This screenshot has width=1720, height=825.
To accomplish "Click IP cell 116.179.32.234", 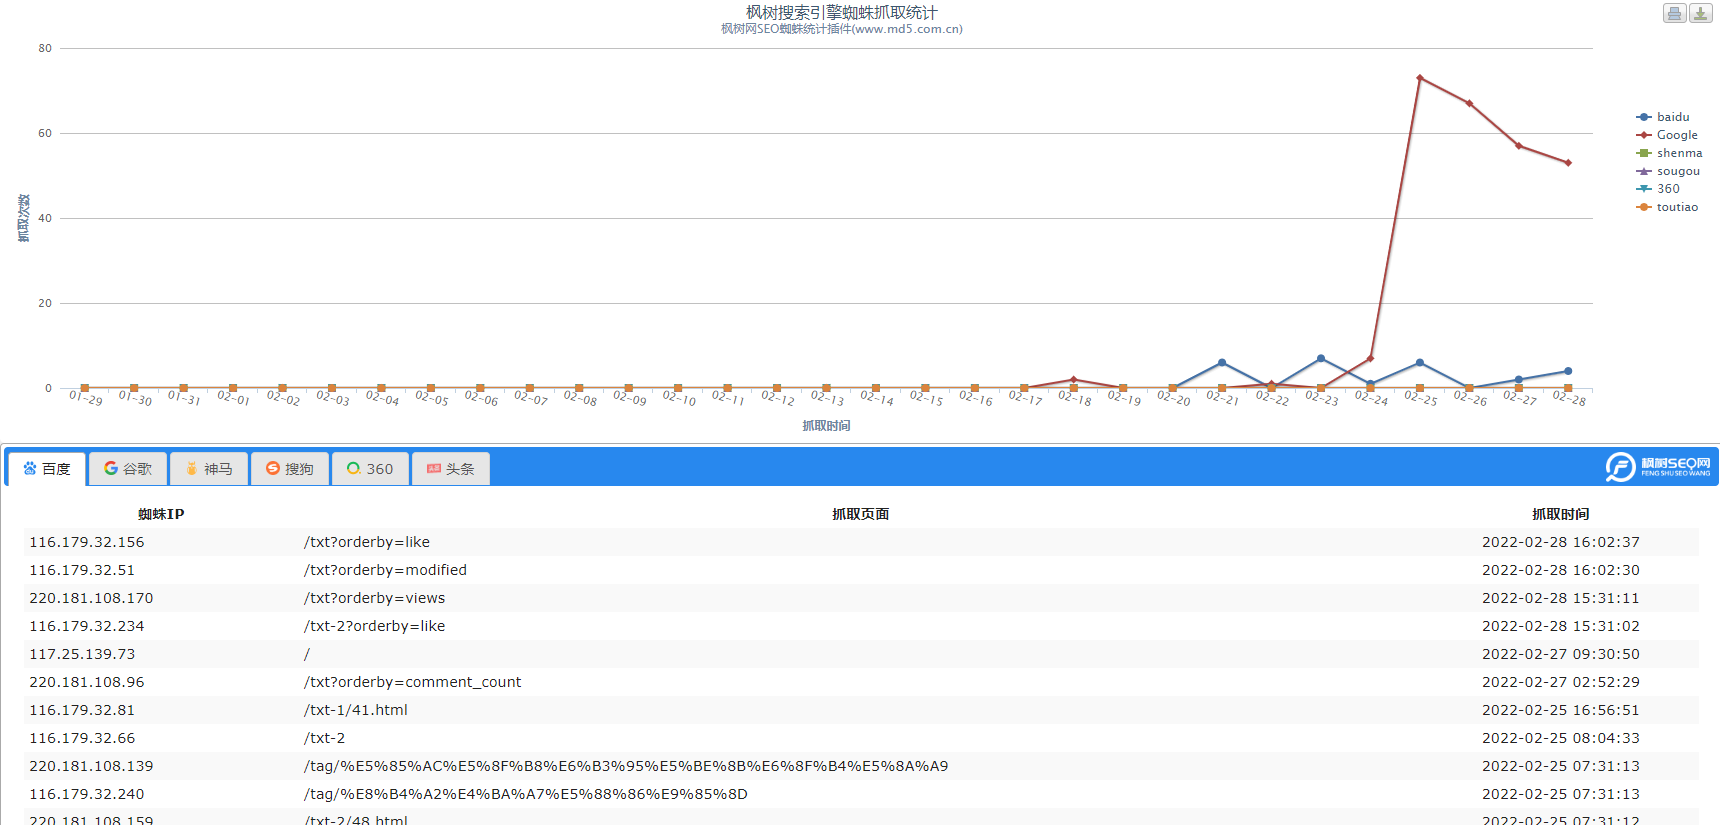I will click(x=87, y=626).
